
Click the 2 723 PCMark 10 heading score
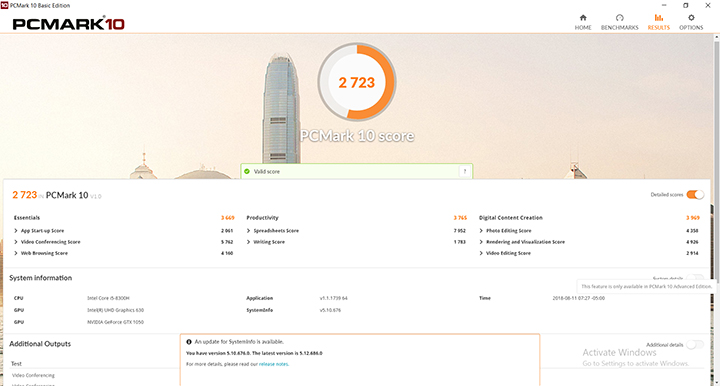pyautogui.click(x=24, y=195)
